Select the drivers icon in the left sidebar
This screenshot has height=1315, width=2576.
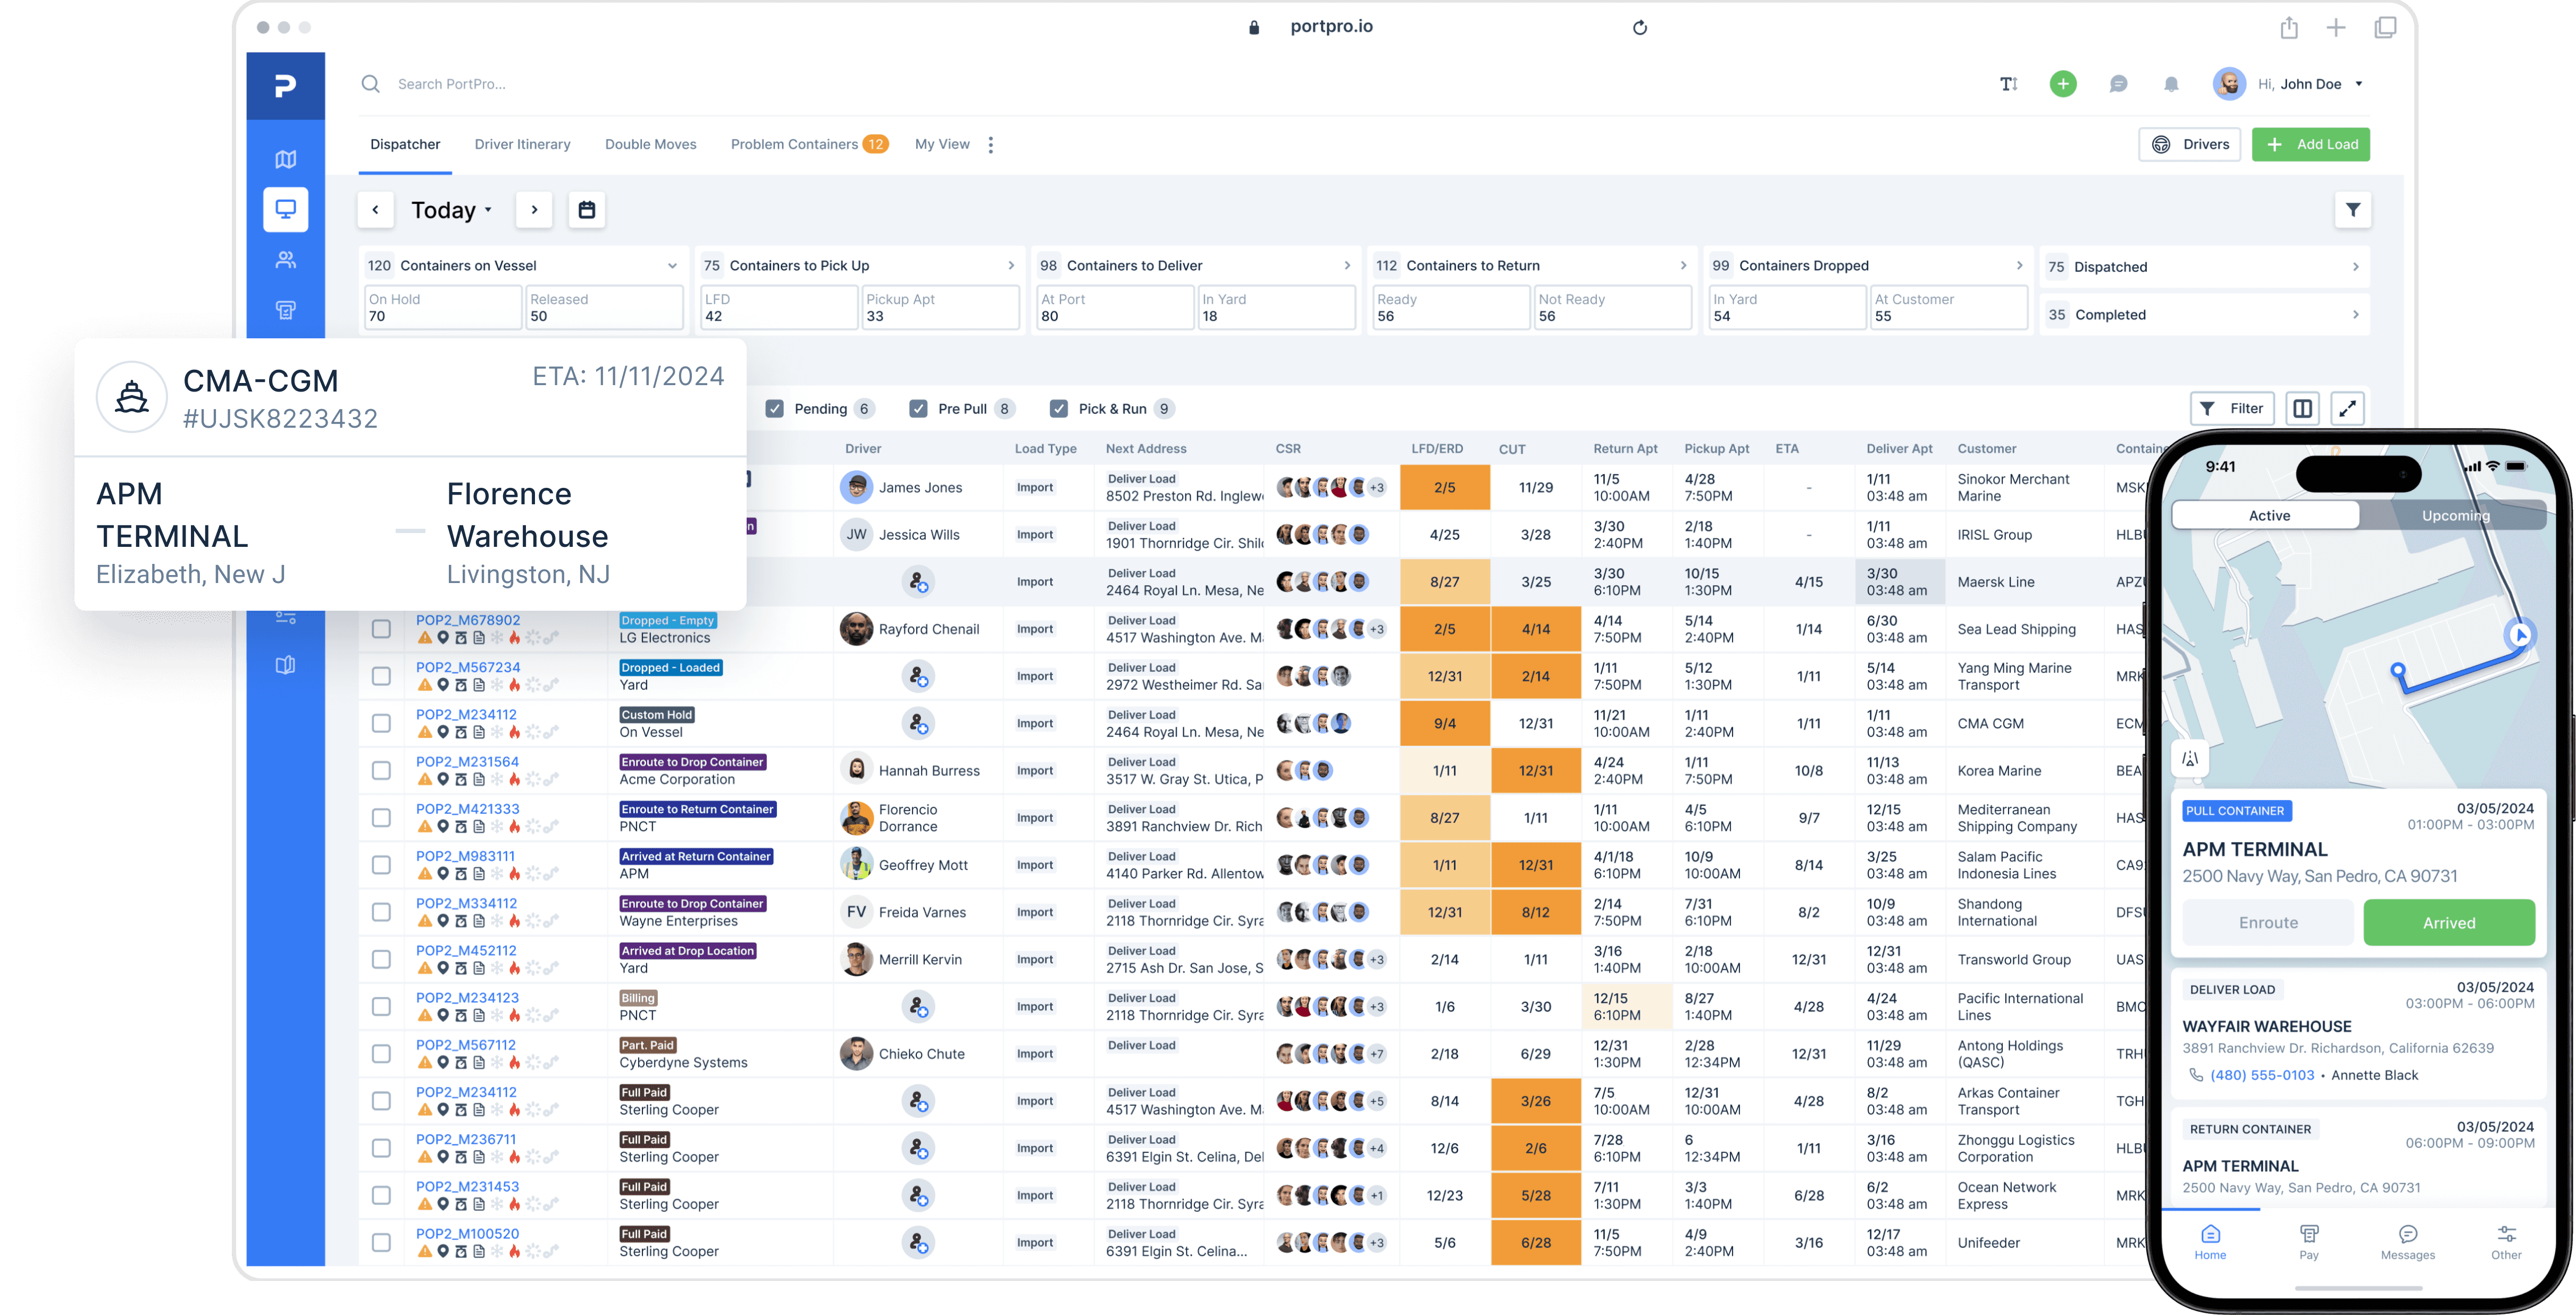tap(286, 259)
